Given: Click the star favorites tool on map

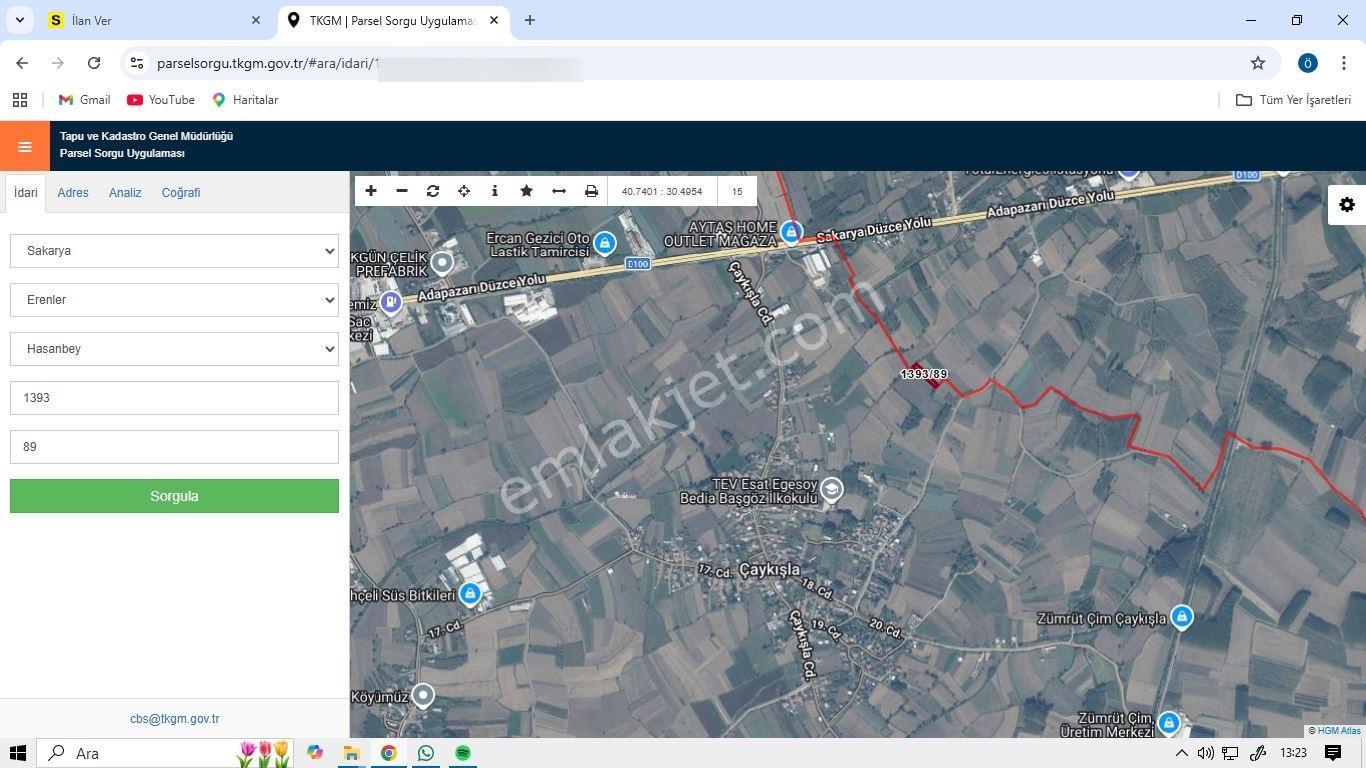Looking at the screenshot, I should click(x=526, y=191).
